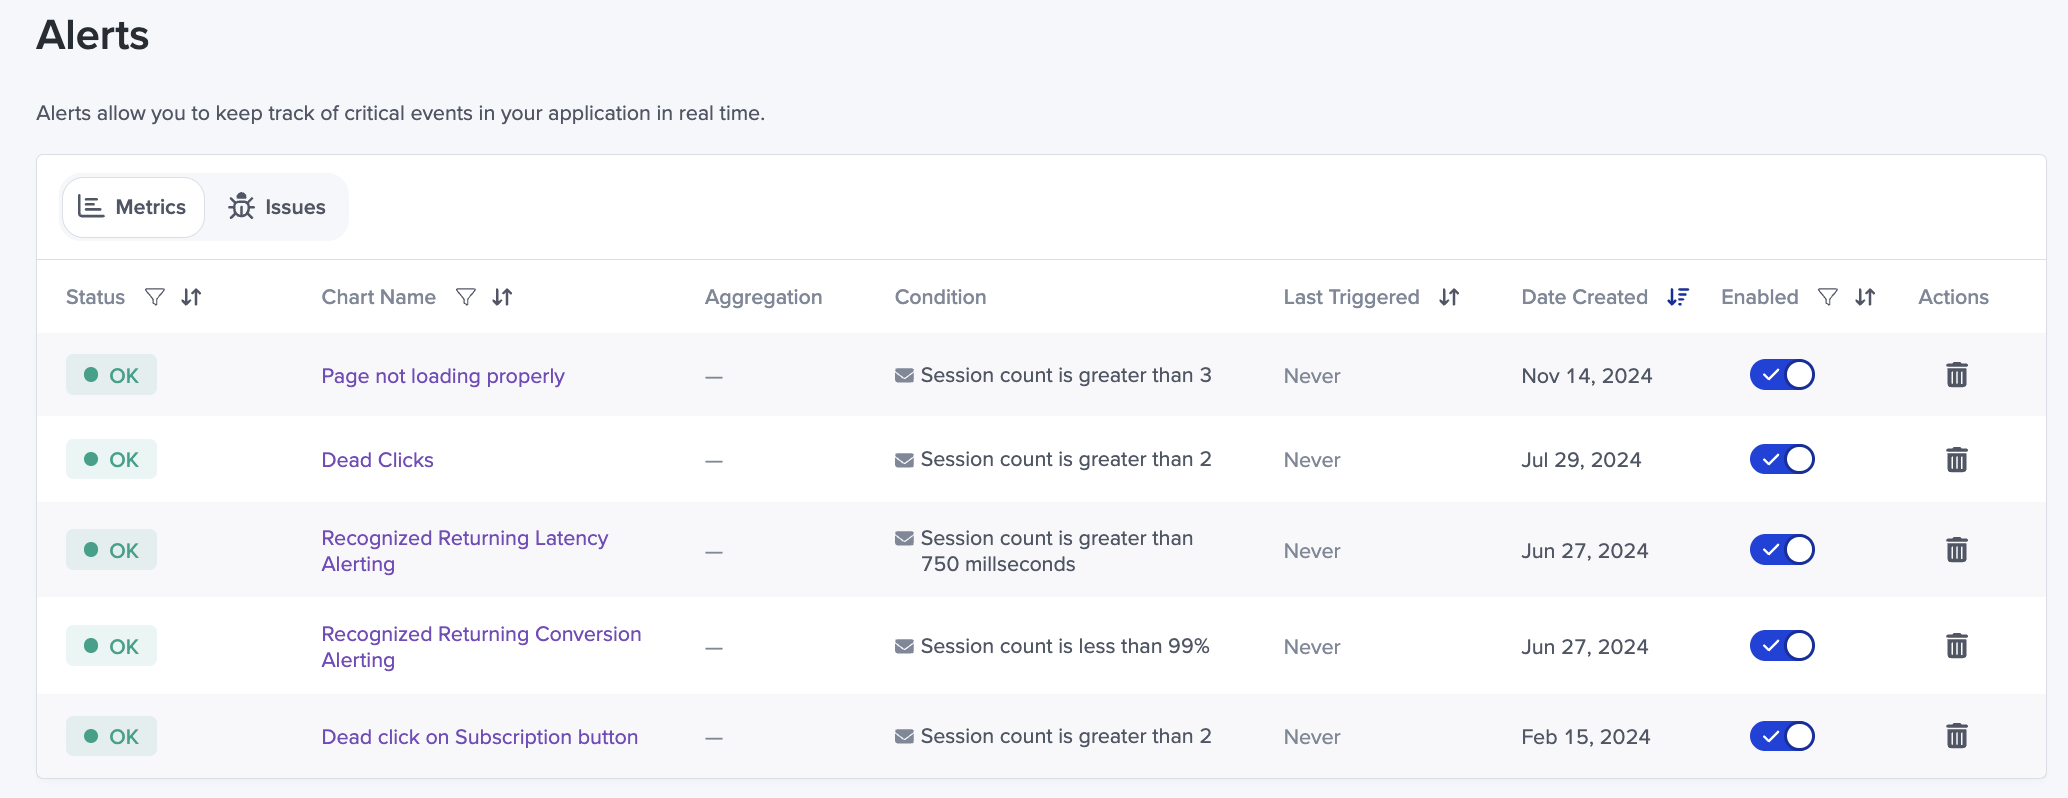2068x798 pixels.
Task: Delete the Dead Clicks alert
Action: [1956, 460]
